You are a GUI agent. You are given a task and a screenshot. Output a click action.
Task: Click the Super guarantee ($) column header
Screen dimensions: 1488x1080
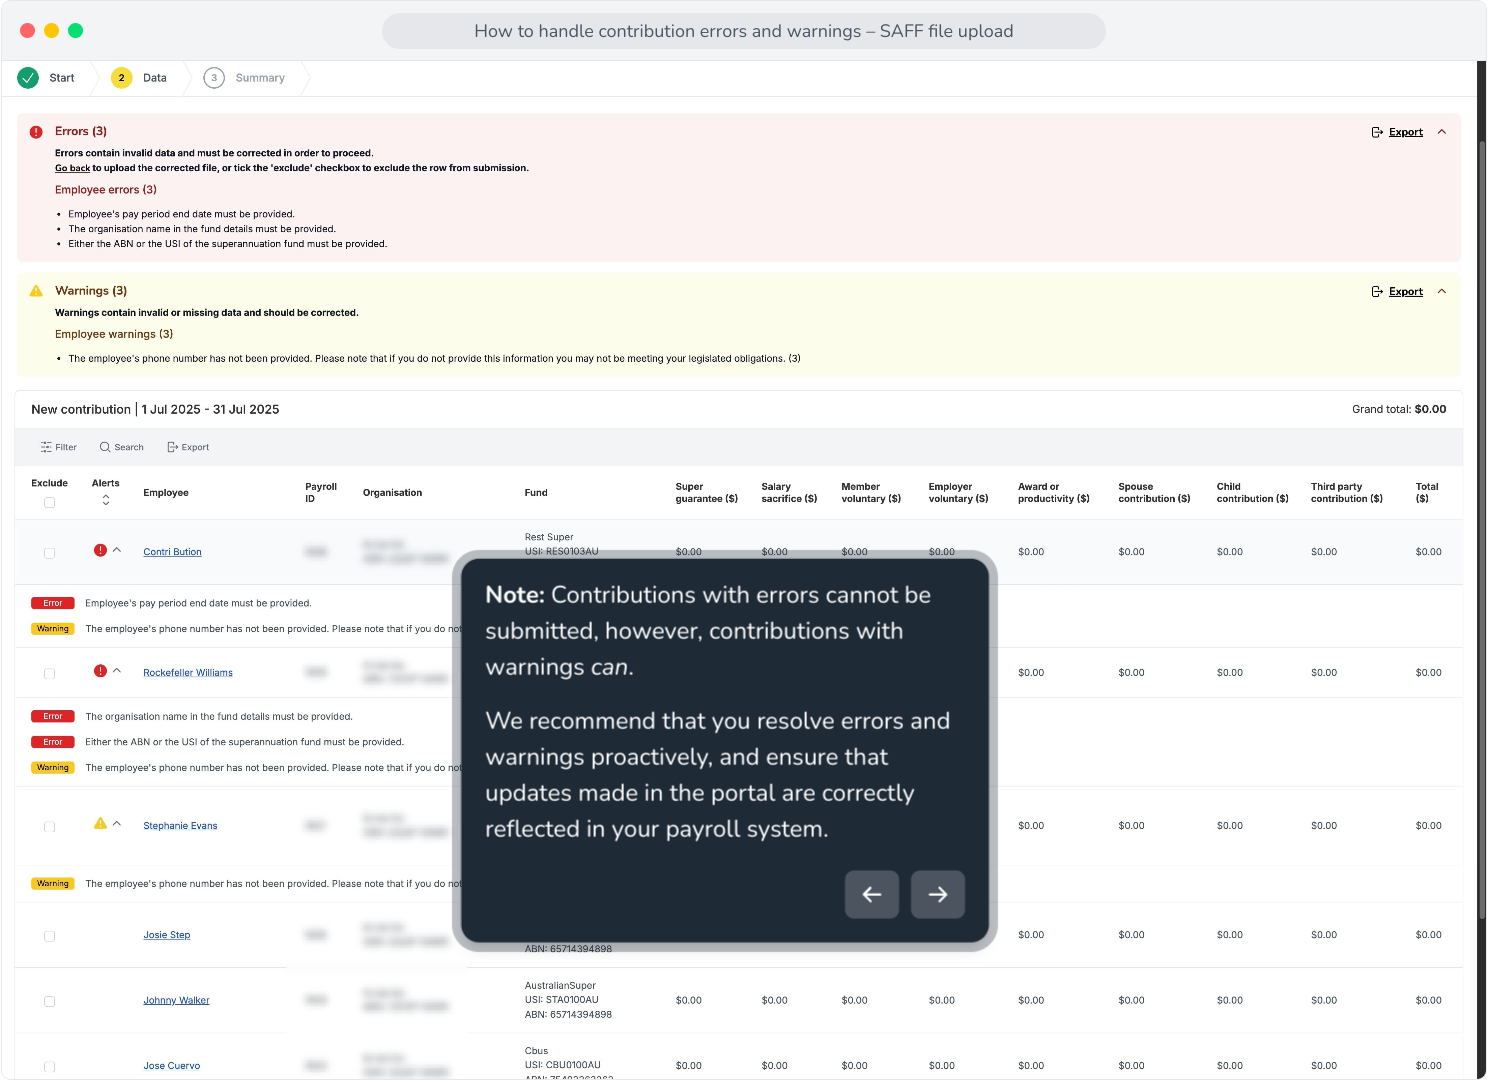[x=706, y=493]
